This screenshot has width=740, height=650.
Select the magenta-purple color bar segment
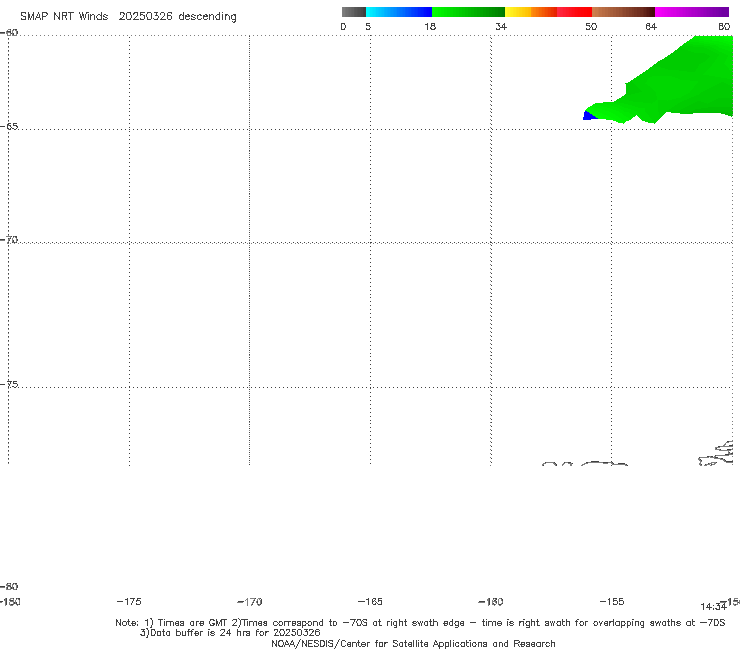click(692, 12)
